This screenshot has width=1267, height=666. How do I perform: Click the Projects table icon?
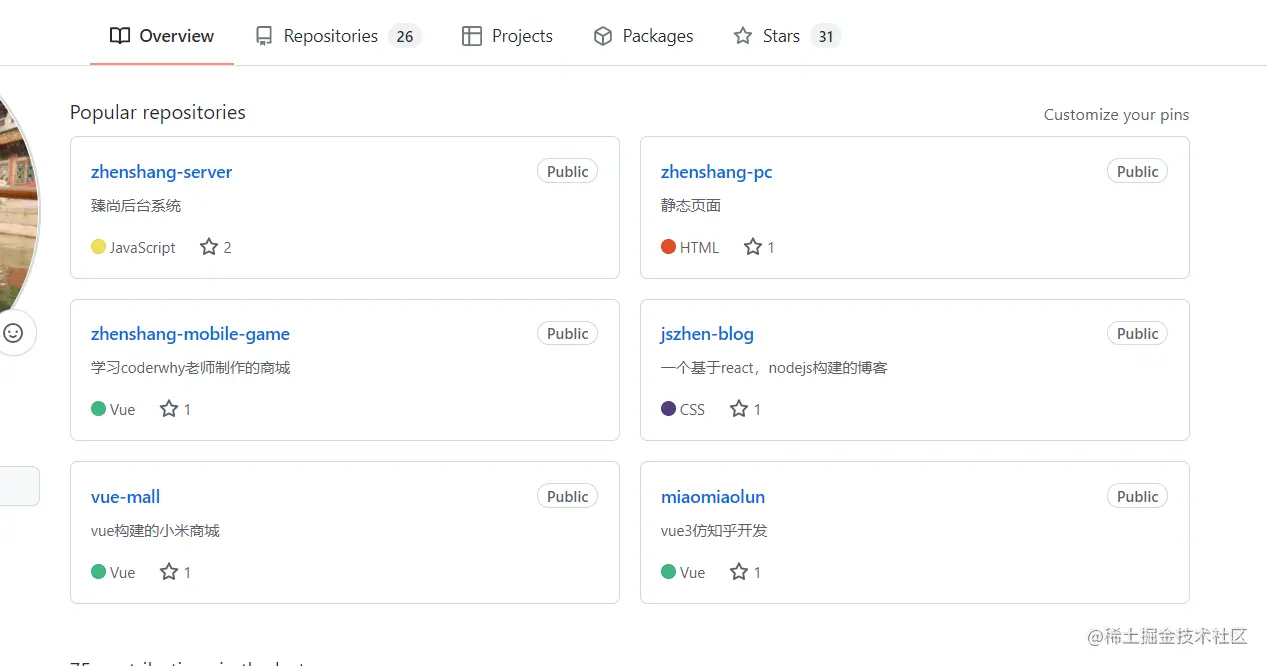pos(472,36)
